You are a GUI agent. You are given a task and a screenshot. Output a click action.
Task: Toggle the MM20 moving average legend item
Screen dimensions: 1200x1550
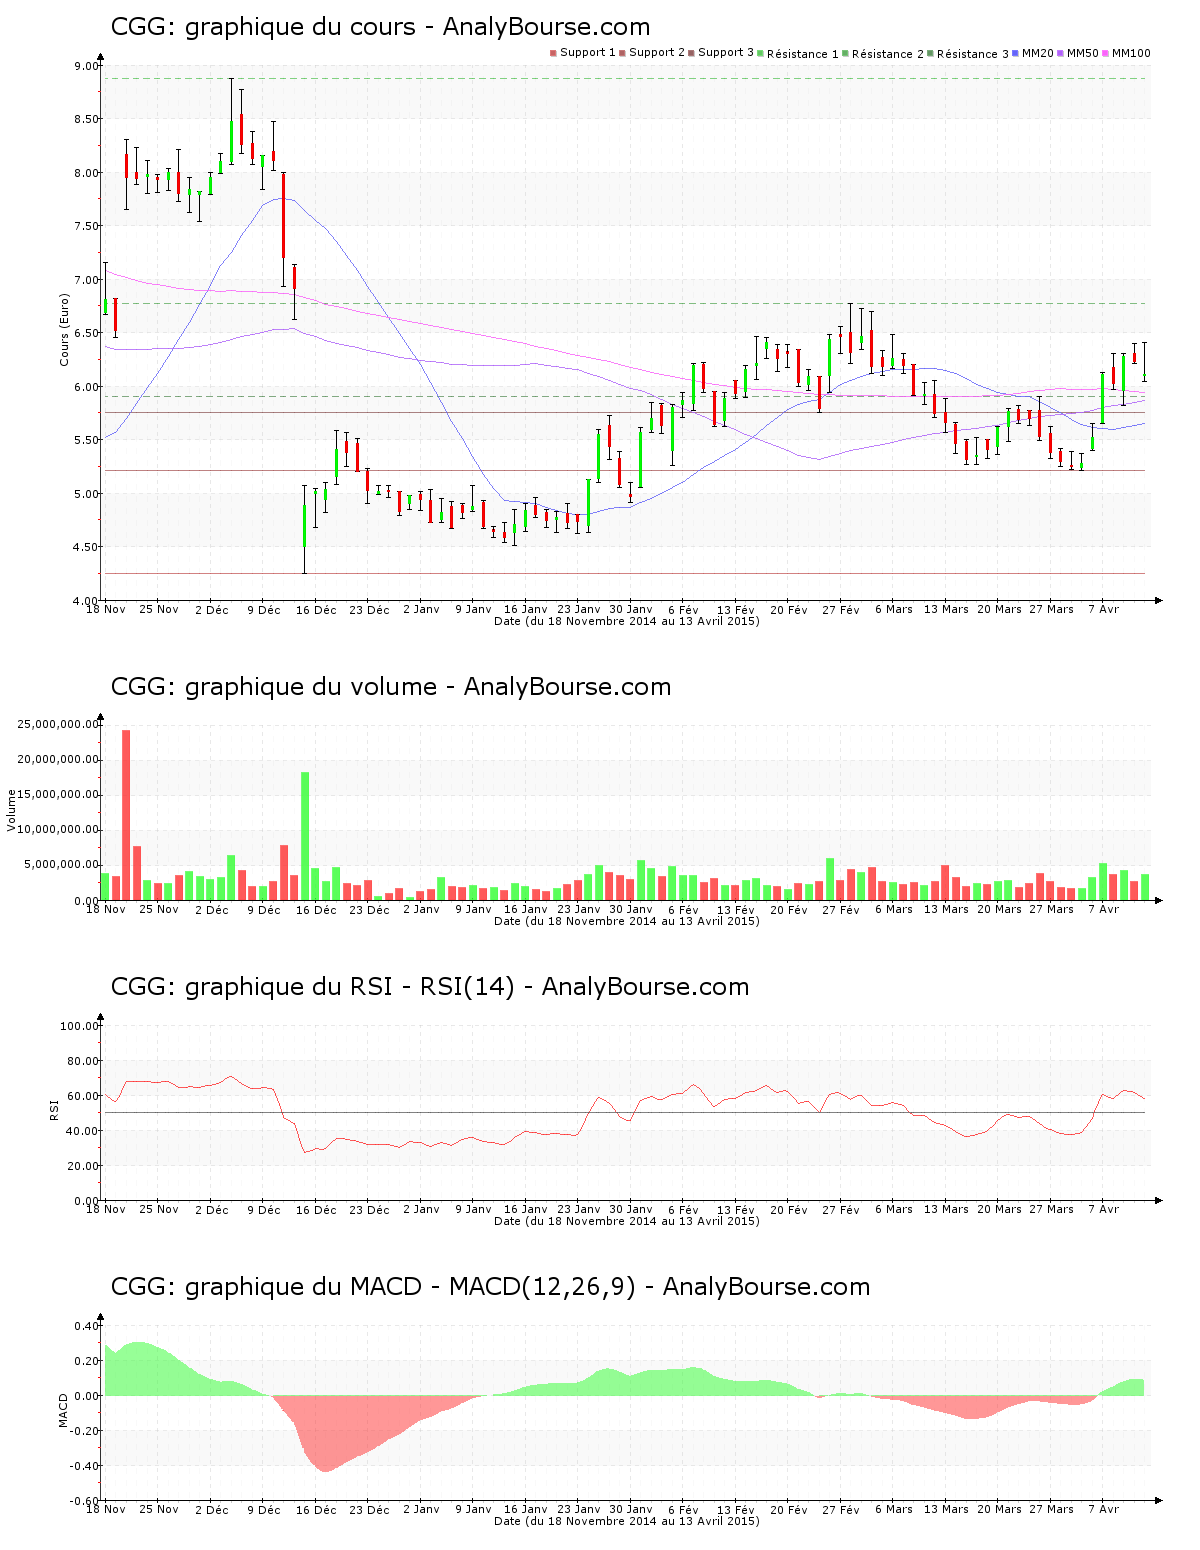pos(1034,53)
